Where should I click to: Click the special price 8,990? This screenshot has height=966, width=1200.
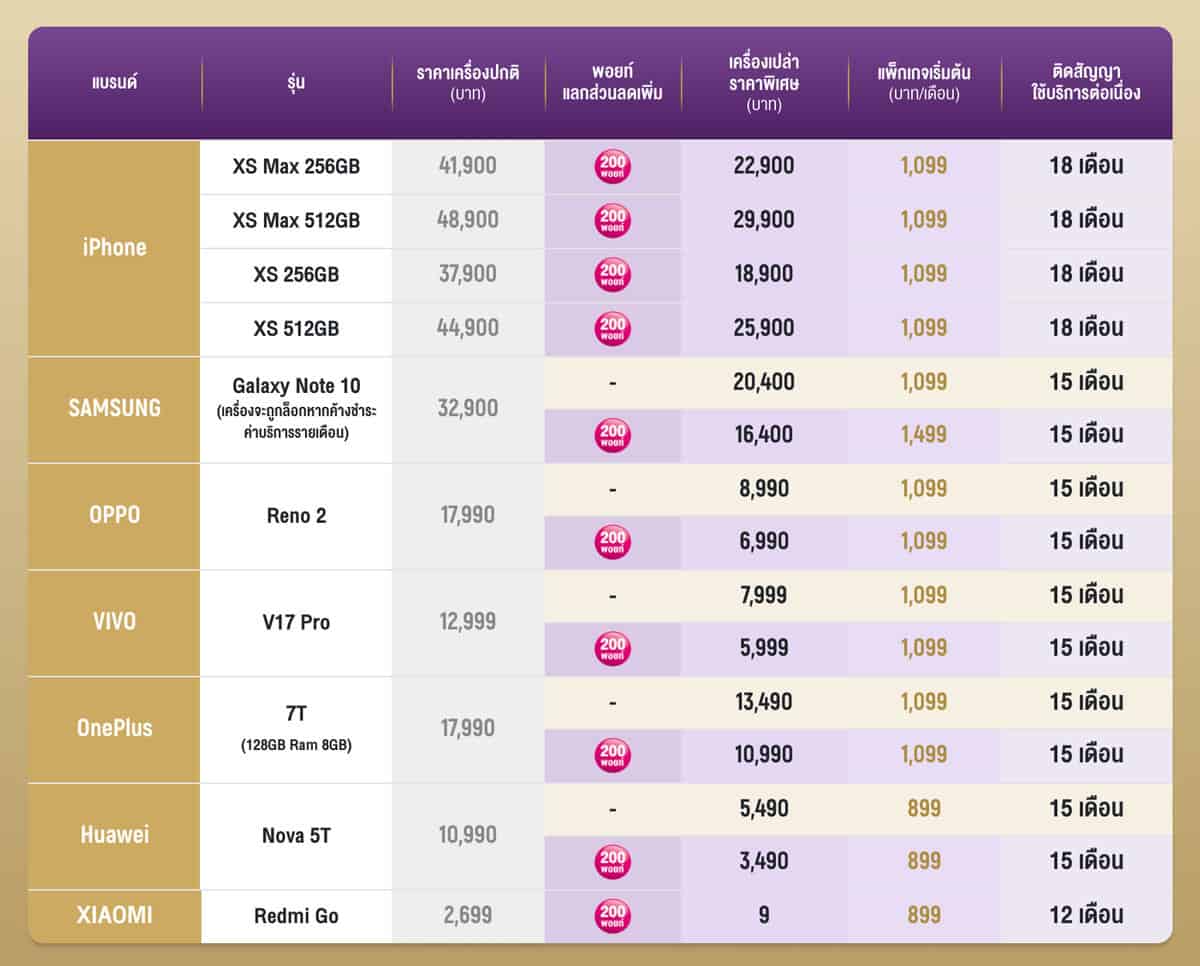764,489
